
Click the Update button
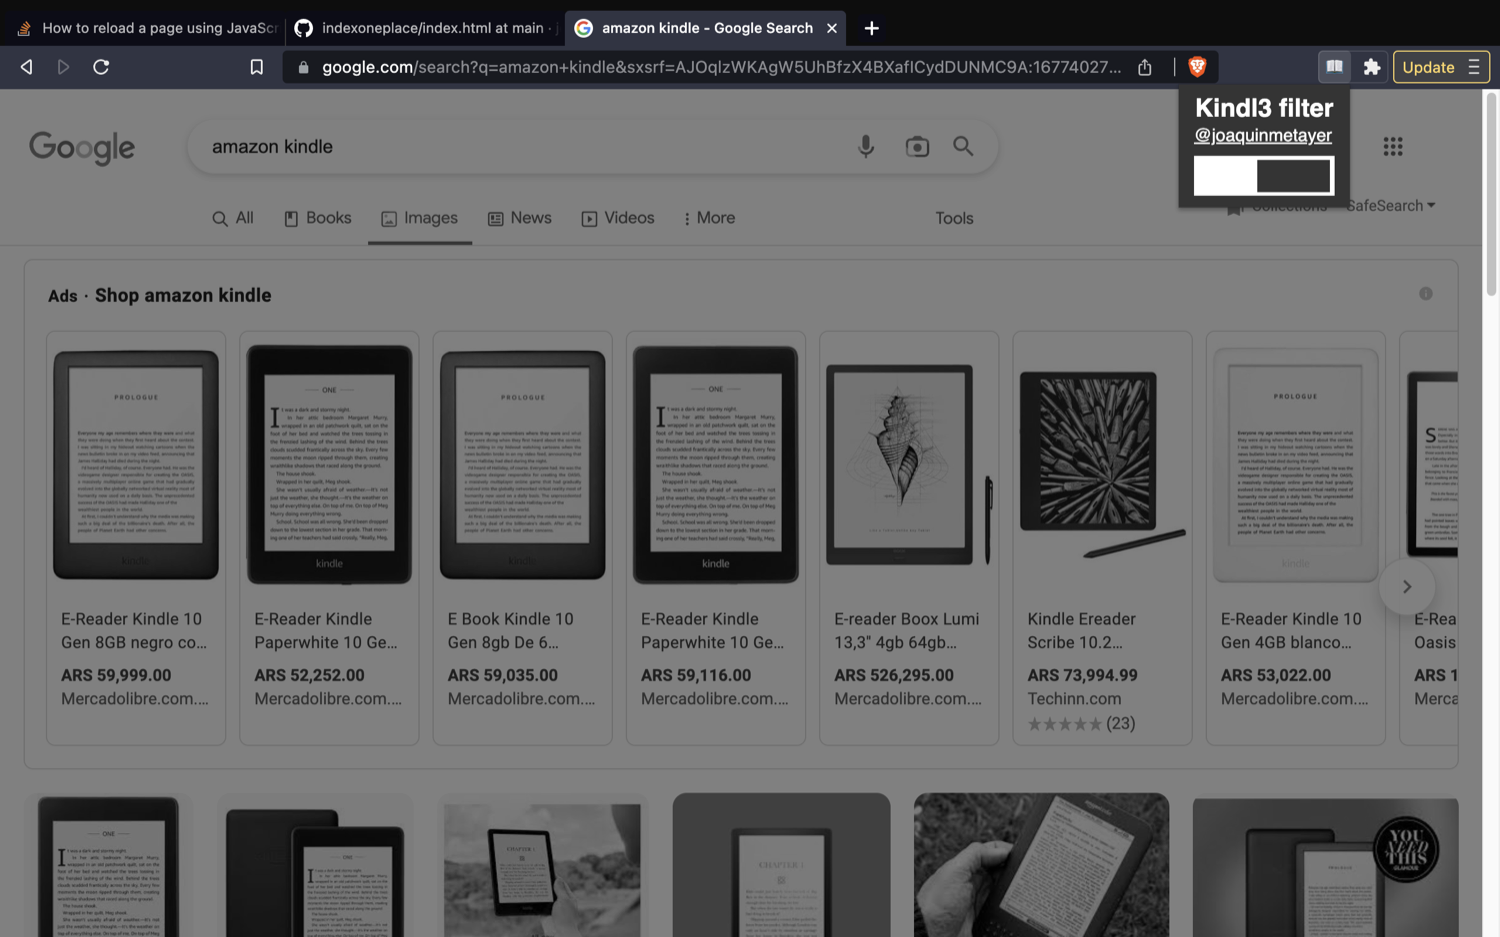pyautogui.click(x=1428, y=67)
